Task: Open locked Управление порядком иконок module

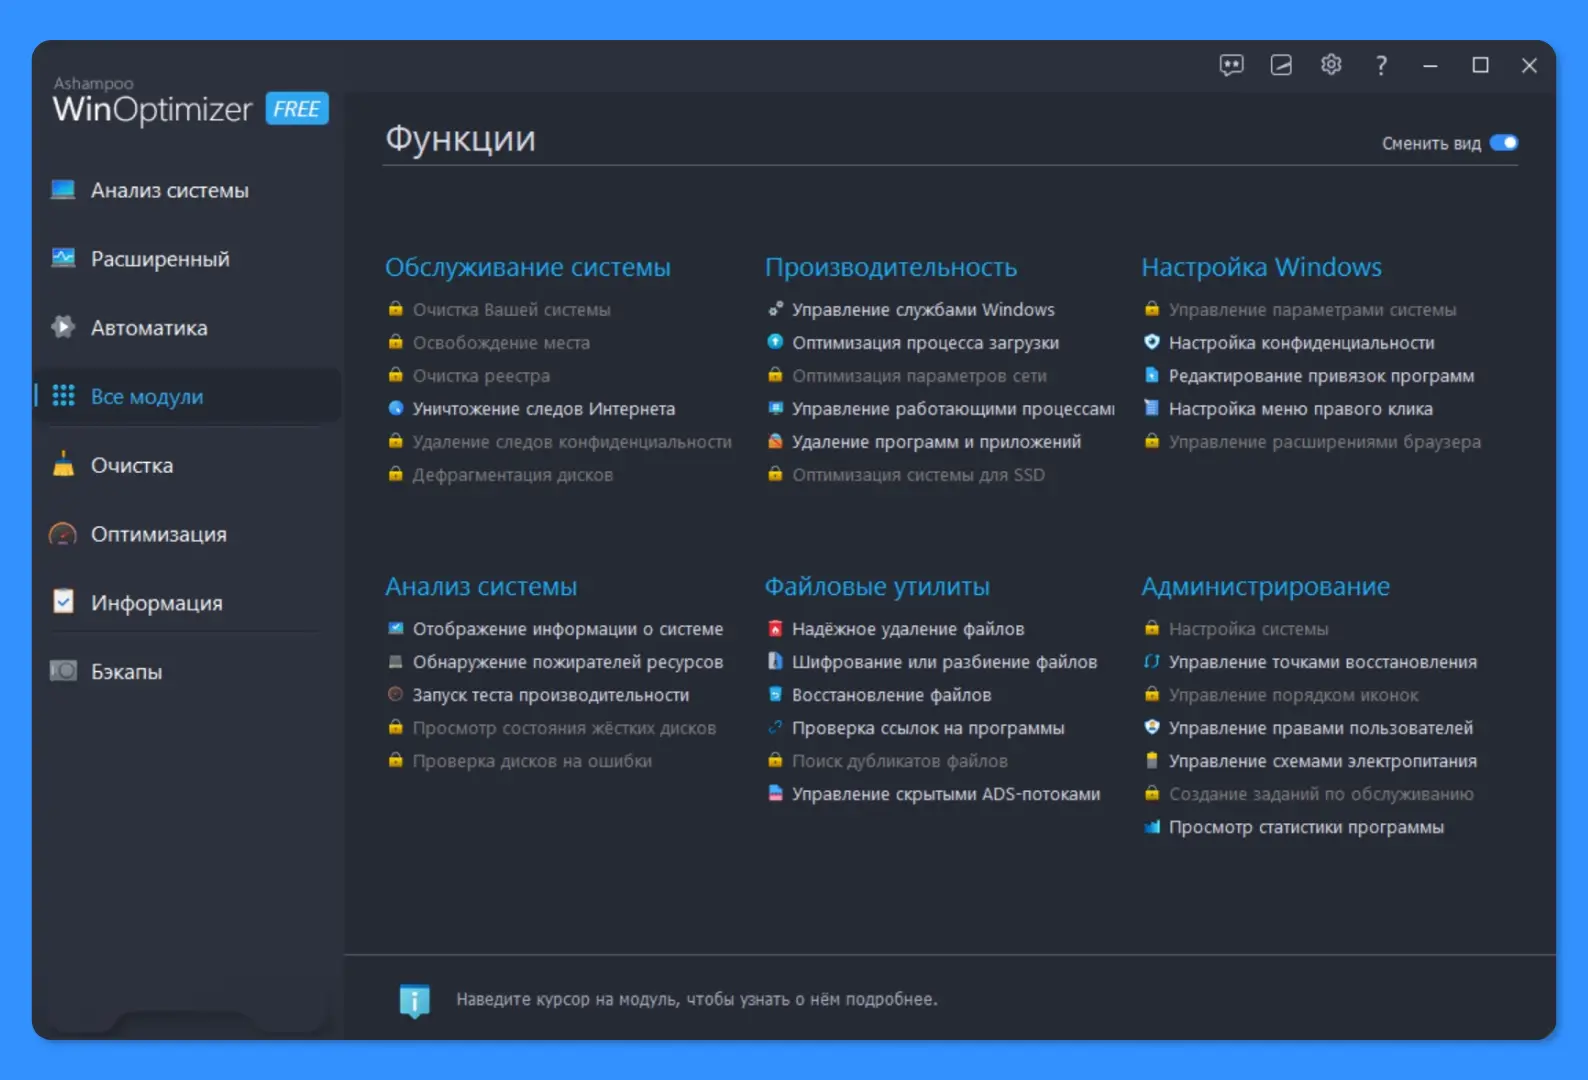Action: [x=1293, y=694]
